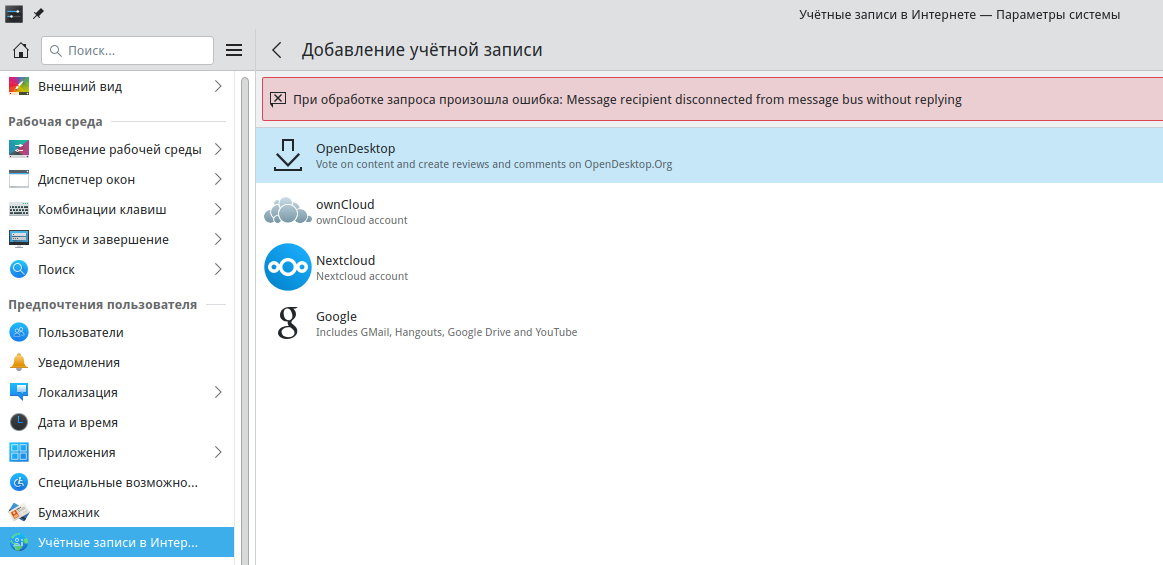Click the OpenDesktop download icon
Viewport: 1163px width, 565px height.
[288, 155]
